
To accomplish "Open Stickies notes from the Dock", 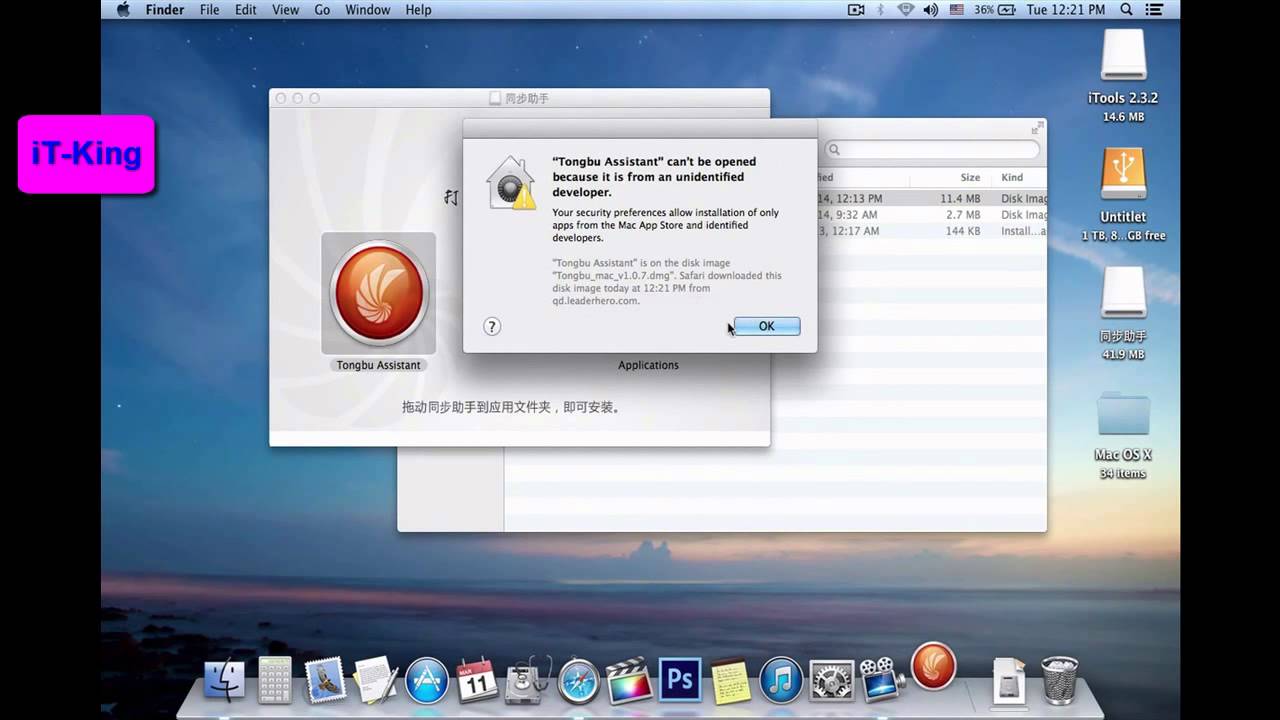I will click(x=731, y=681).
